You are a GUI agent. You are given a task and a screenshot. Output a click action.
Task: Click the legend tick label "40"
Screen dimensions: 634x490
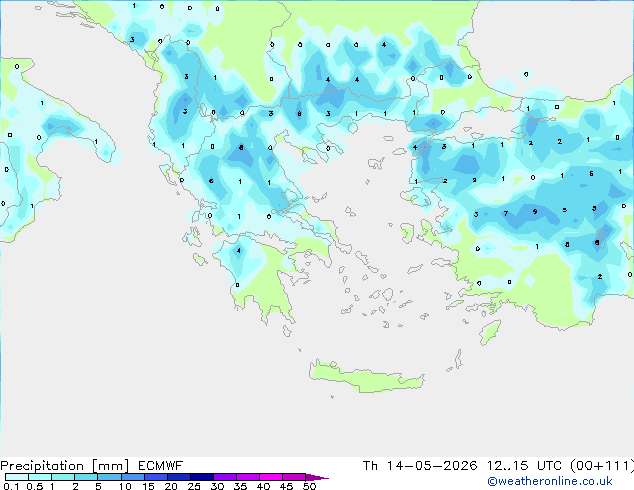[264, 486]
